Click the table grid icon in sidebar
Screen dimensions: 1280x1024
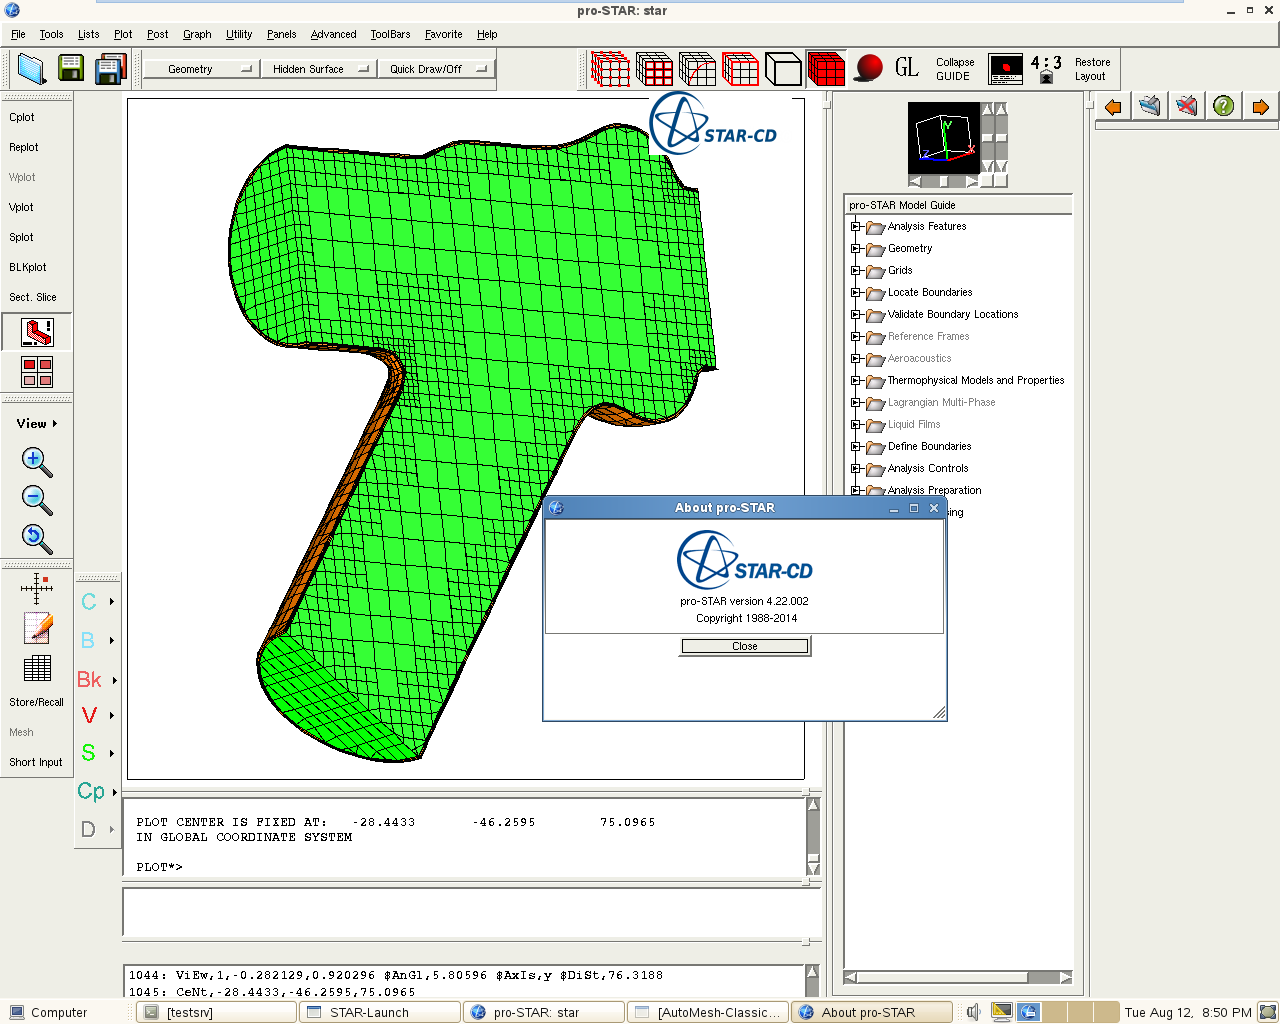pos(37,668)
